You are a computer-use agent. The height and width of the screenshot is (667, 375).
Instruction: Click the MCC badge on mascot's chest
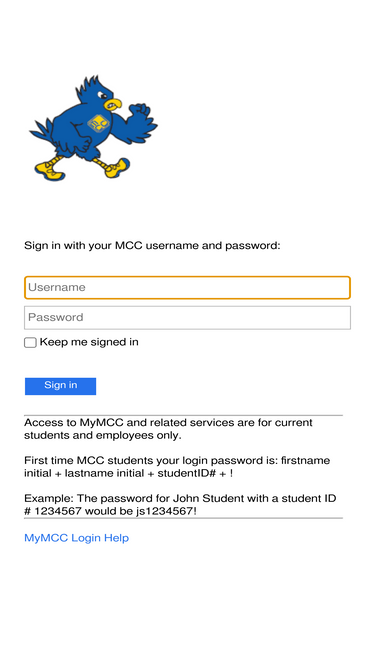[x=99, y=124]
